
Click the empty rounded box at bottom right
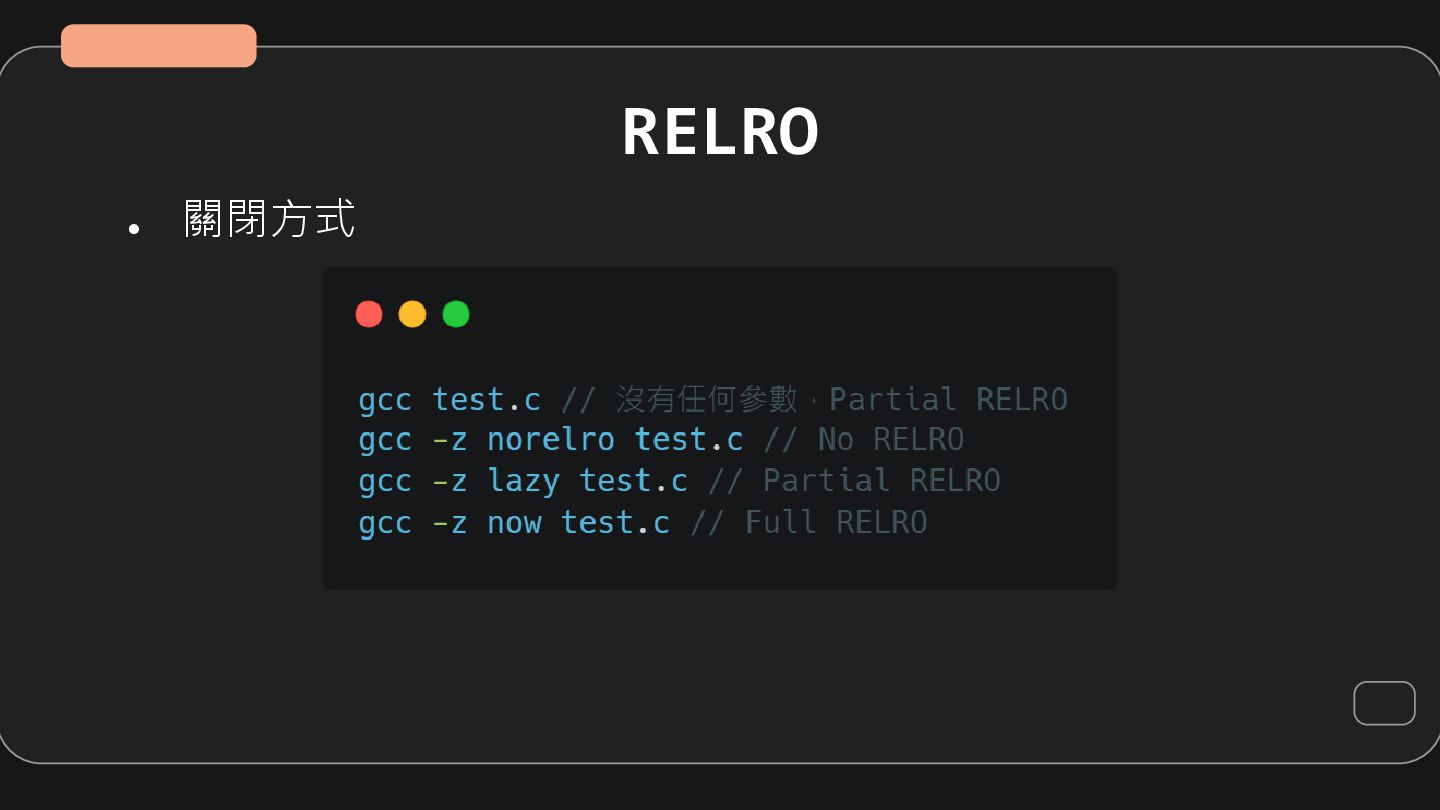1384,703
